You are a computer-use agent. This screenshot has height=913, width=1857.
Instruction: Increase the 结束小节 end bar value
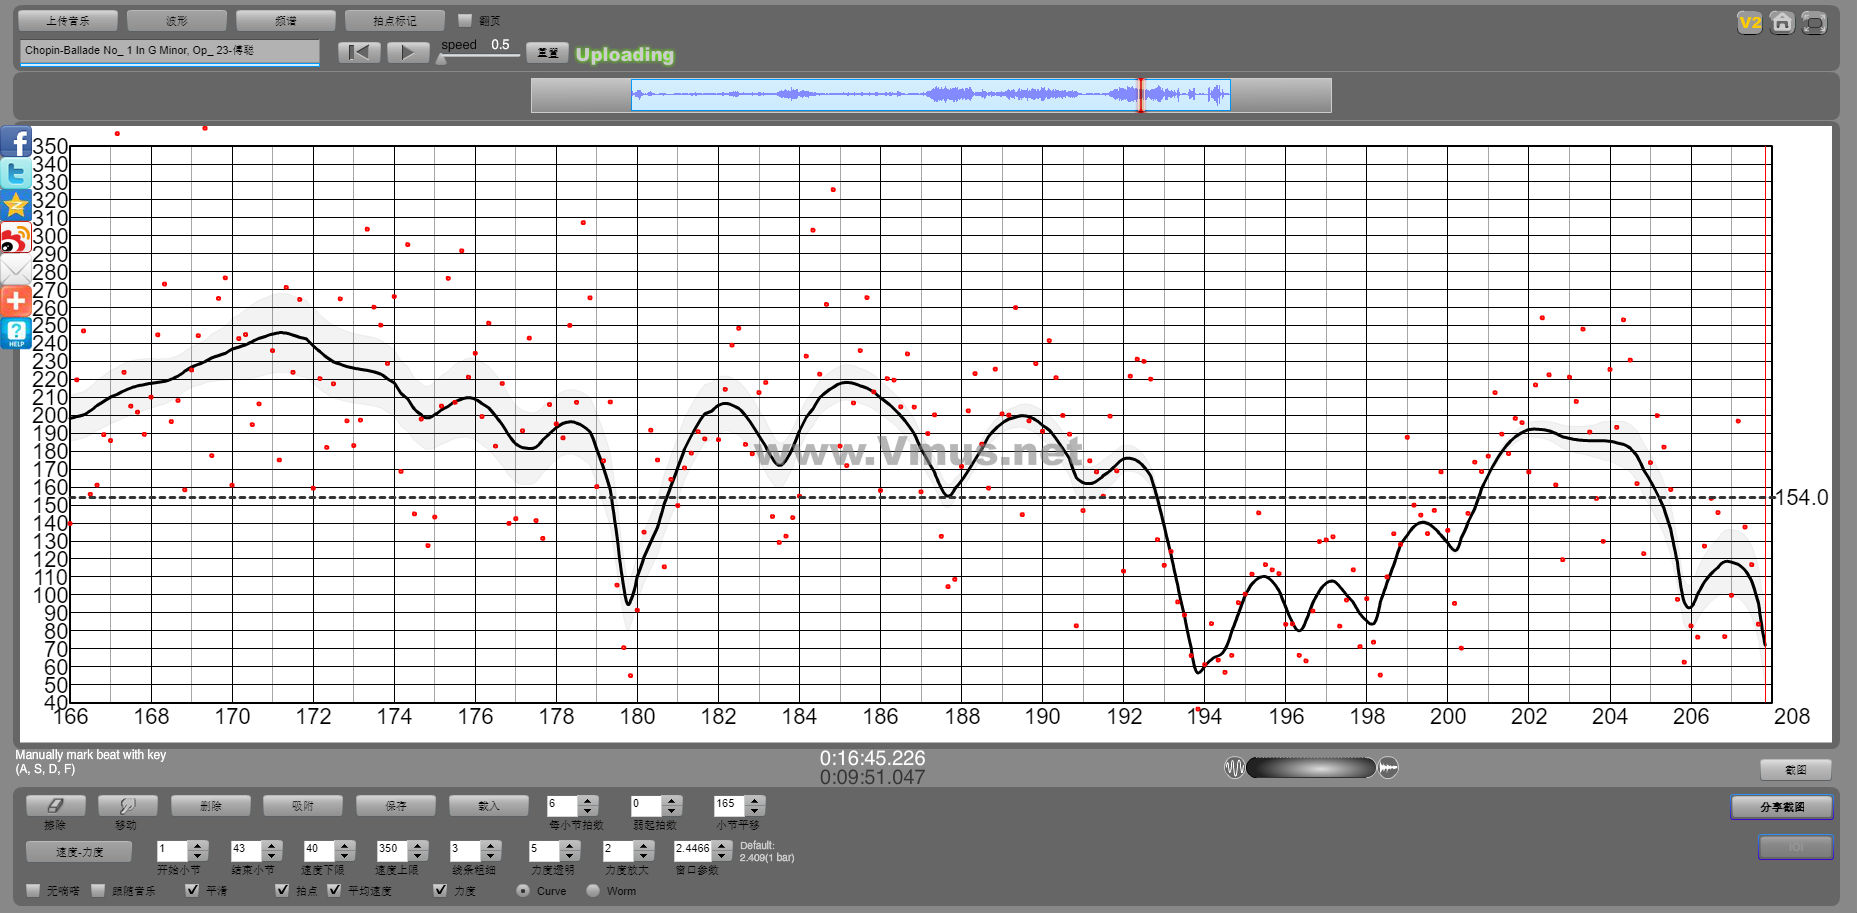click(x=272, y=845)
